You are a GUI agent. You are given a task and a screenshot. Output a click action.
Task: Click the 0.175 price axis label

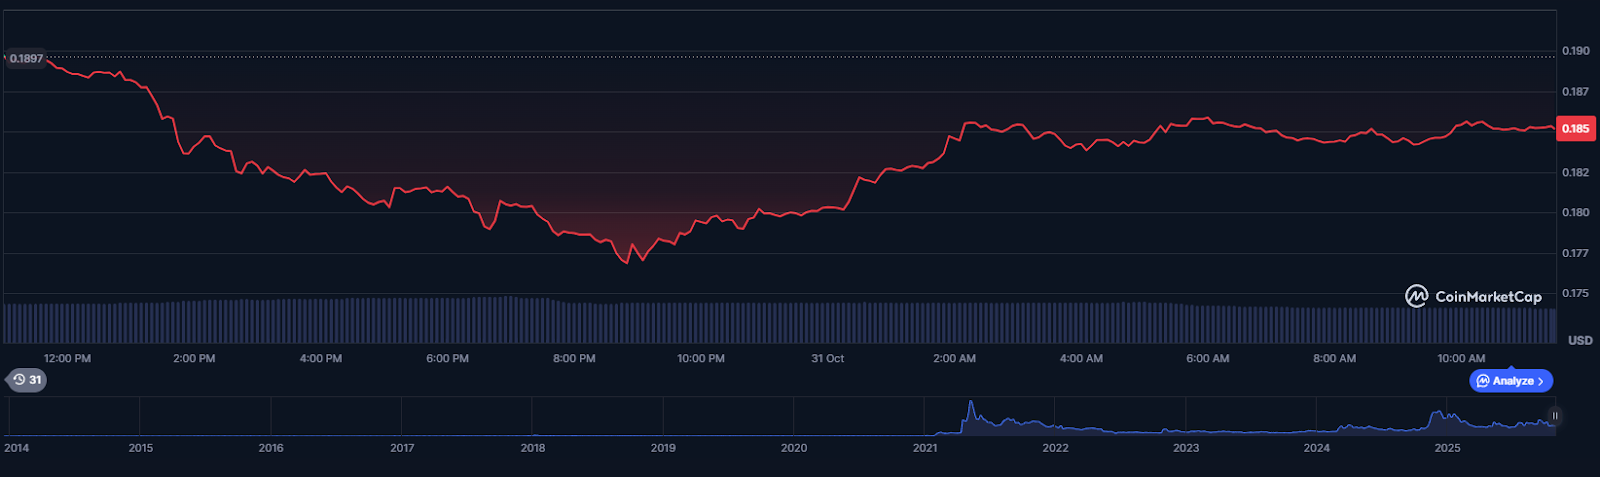(x=1575, y=293)
